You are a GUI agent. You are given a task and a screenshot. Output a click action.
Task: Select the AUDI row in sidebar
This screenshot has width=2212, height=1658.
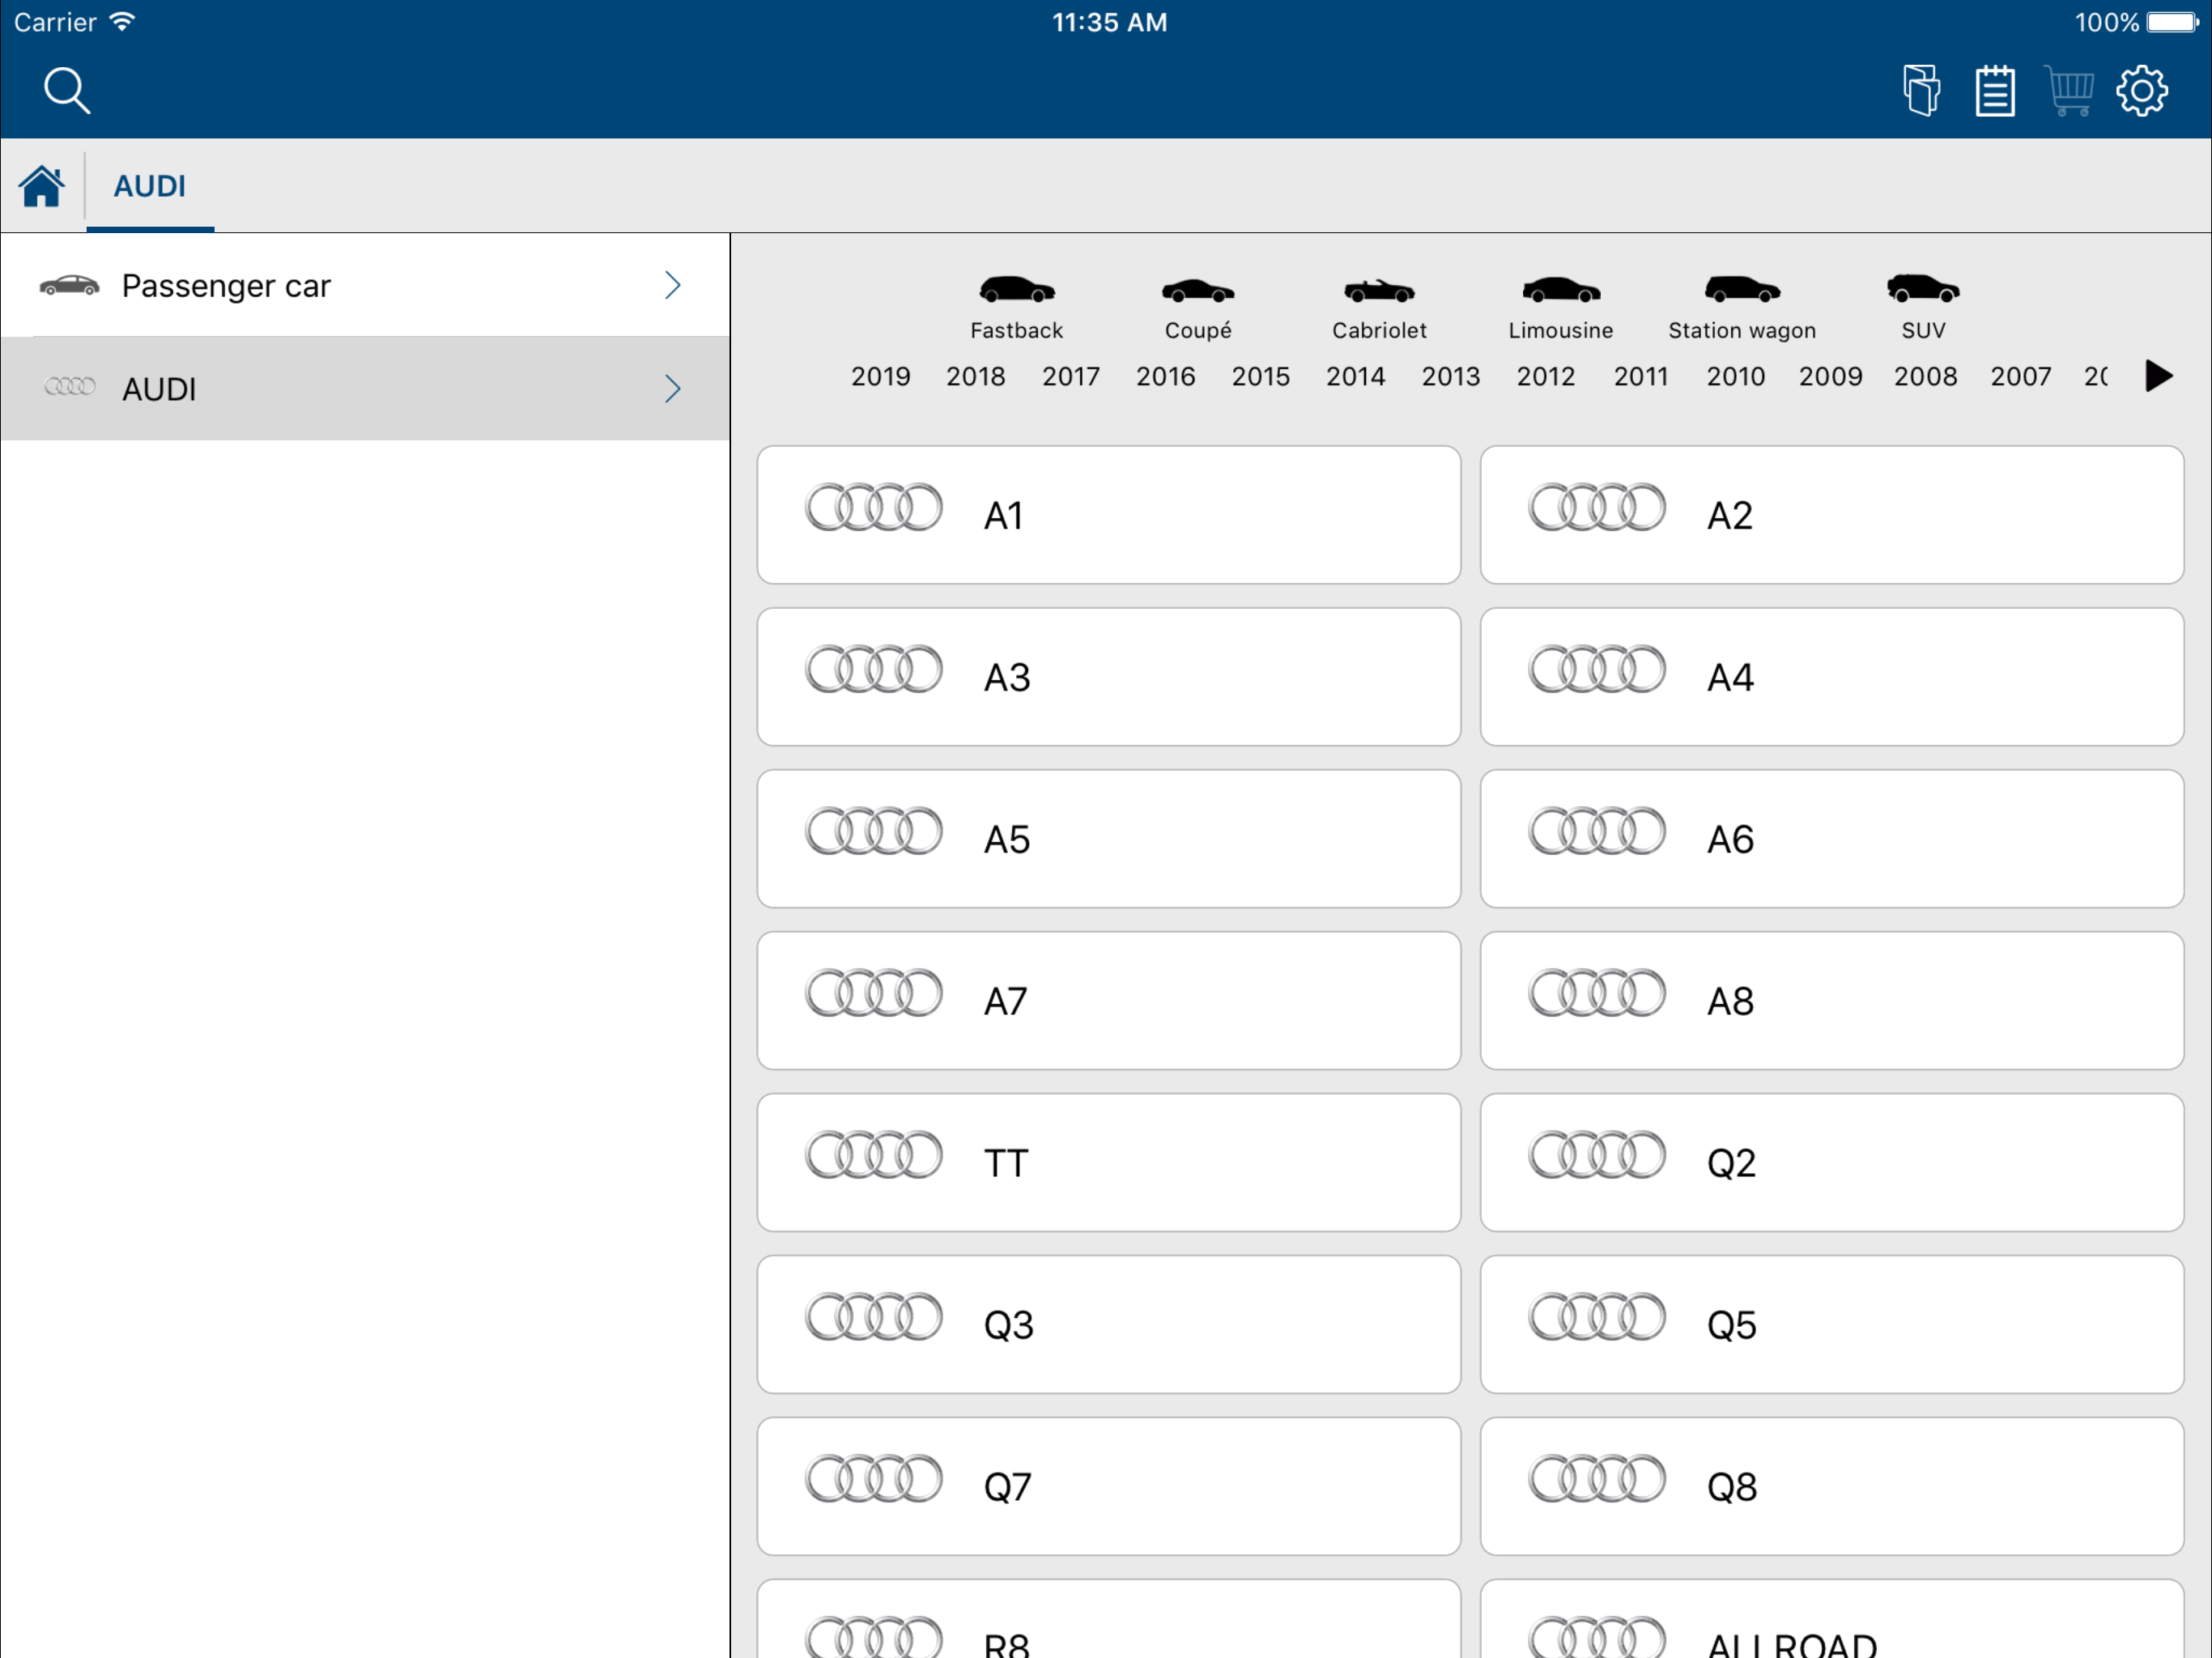pyautogui.click(x=365, y=389)
